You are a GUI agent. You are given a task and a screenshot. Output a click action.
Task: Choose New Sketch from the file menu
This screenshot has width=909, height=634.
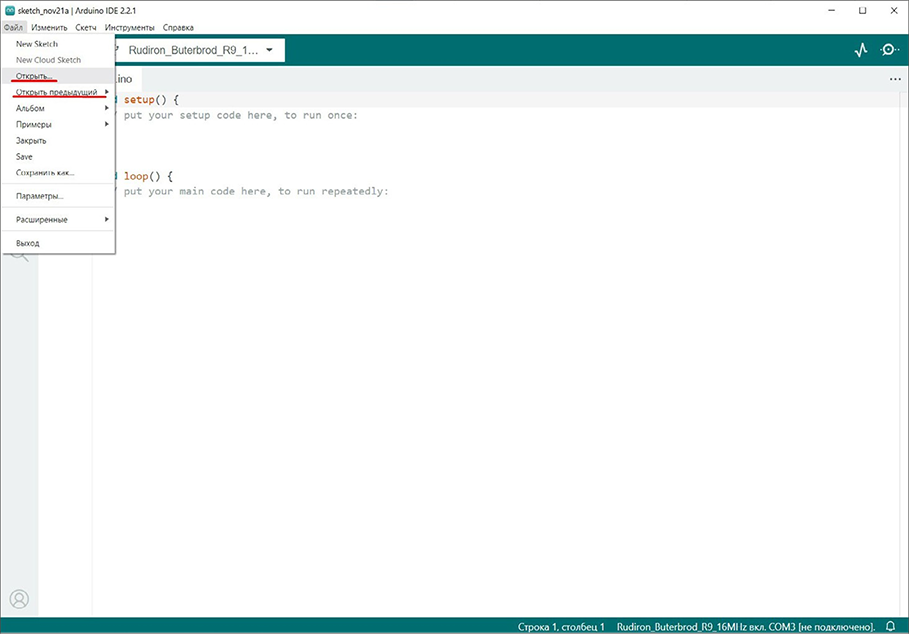pyautogui.click(x=58, y=44)
